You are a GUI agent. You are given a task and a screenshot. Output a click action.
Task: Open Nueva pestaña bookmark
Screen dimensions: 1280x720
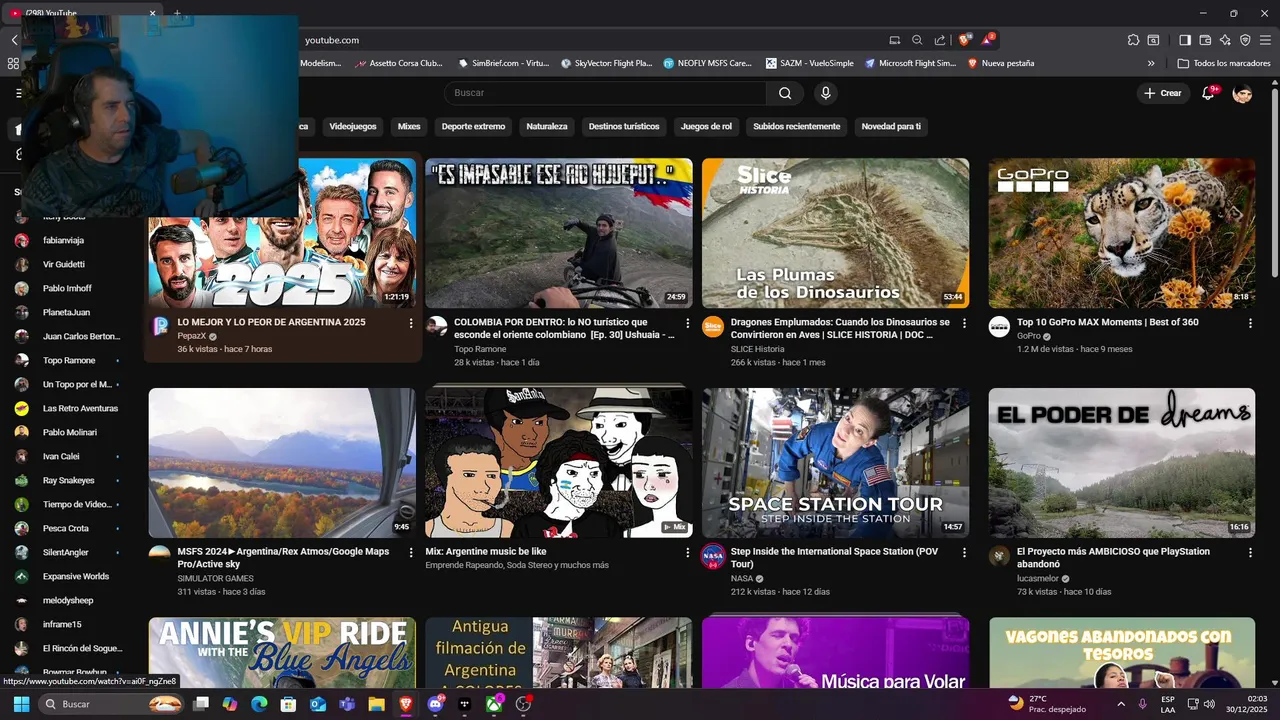click(x=1001, y=63)
